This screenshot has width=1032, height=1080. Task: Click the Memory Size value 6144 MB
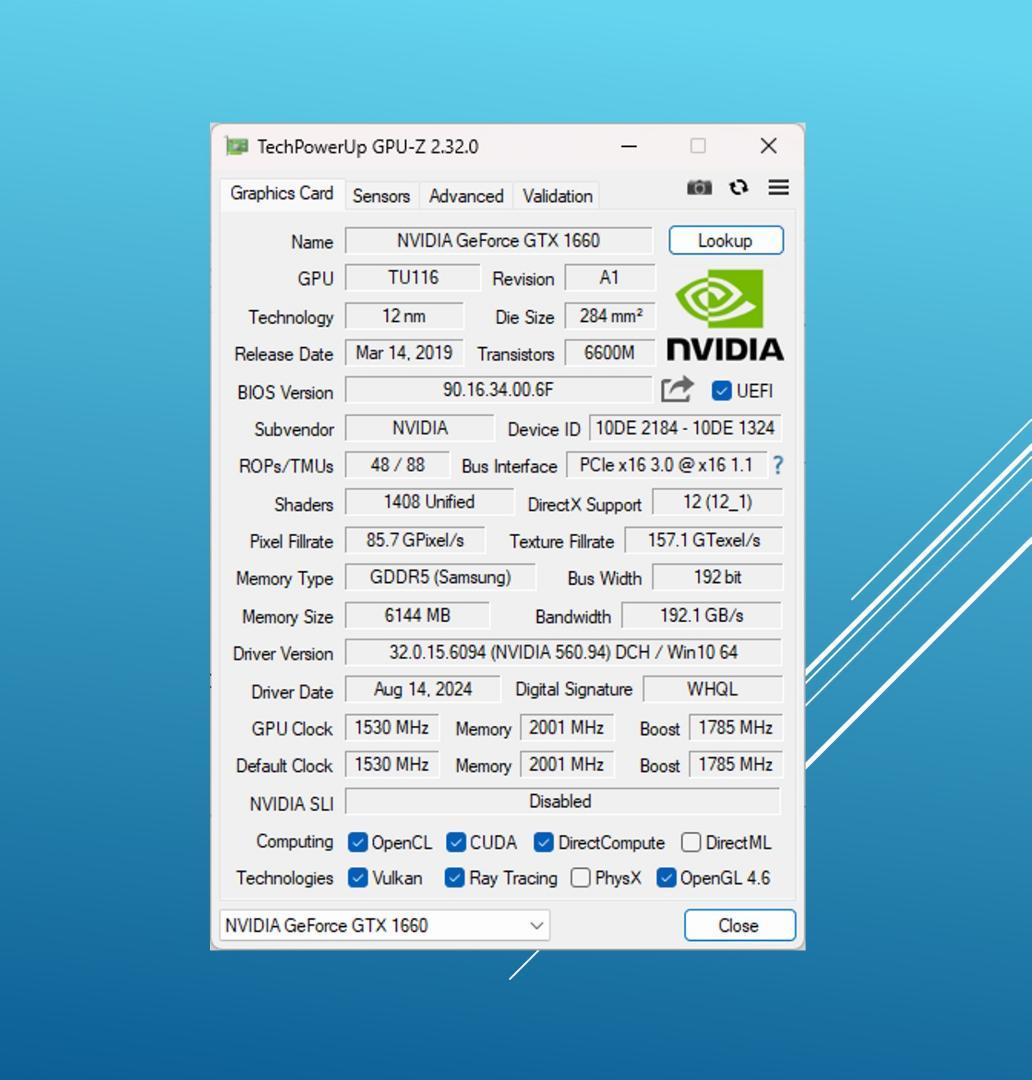coord(417,615)
